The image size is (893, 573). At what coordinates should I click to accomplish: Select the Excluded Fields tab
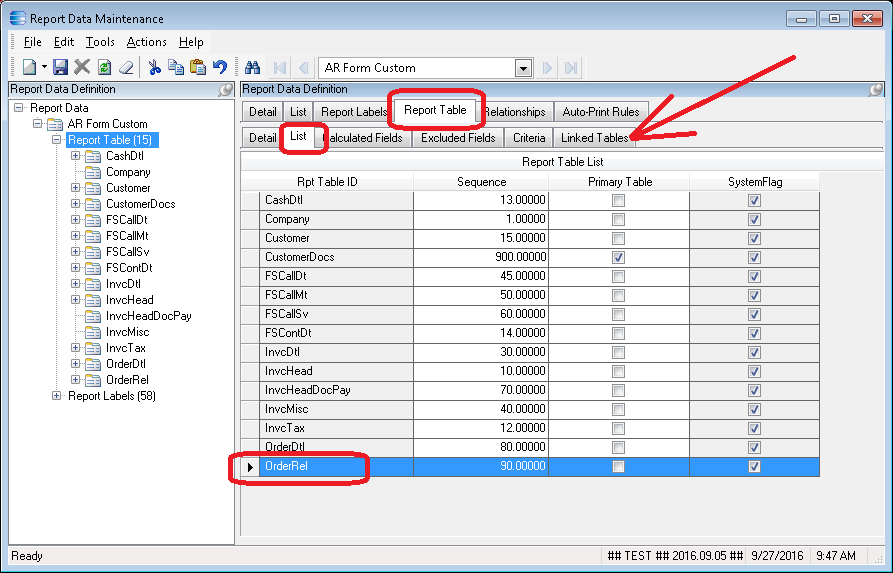pyautogui.click(x=457, y=138)
